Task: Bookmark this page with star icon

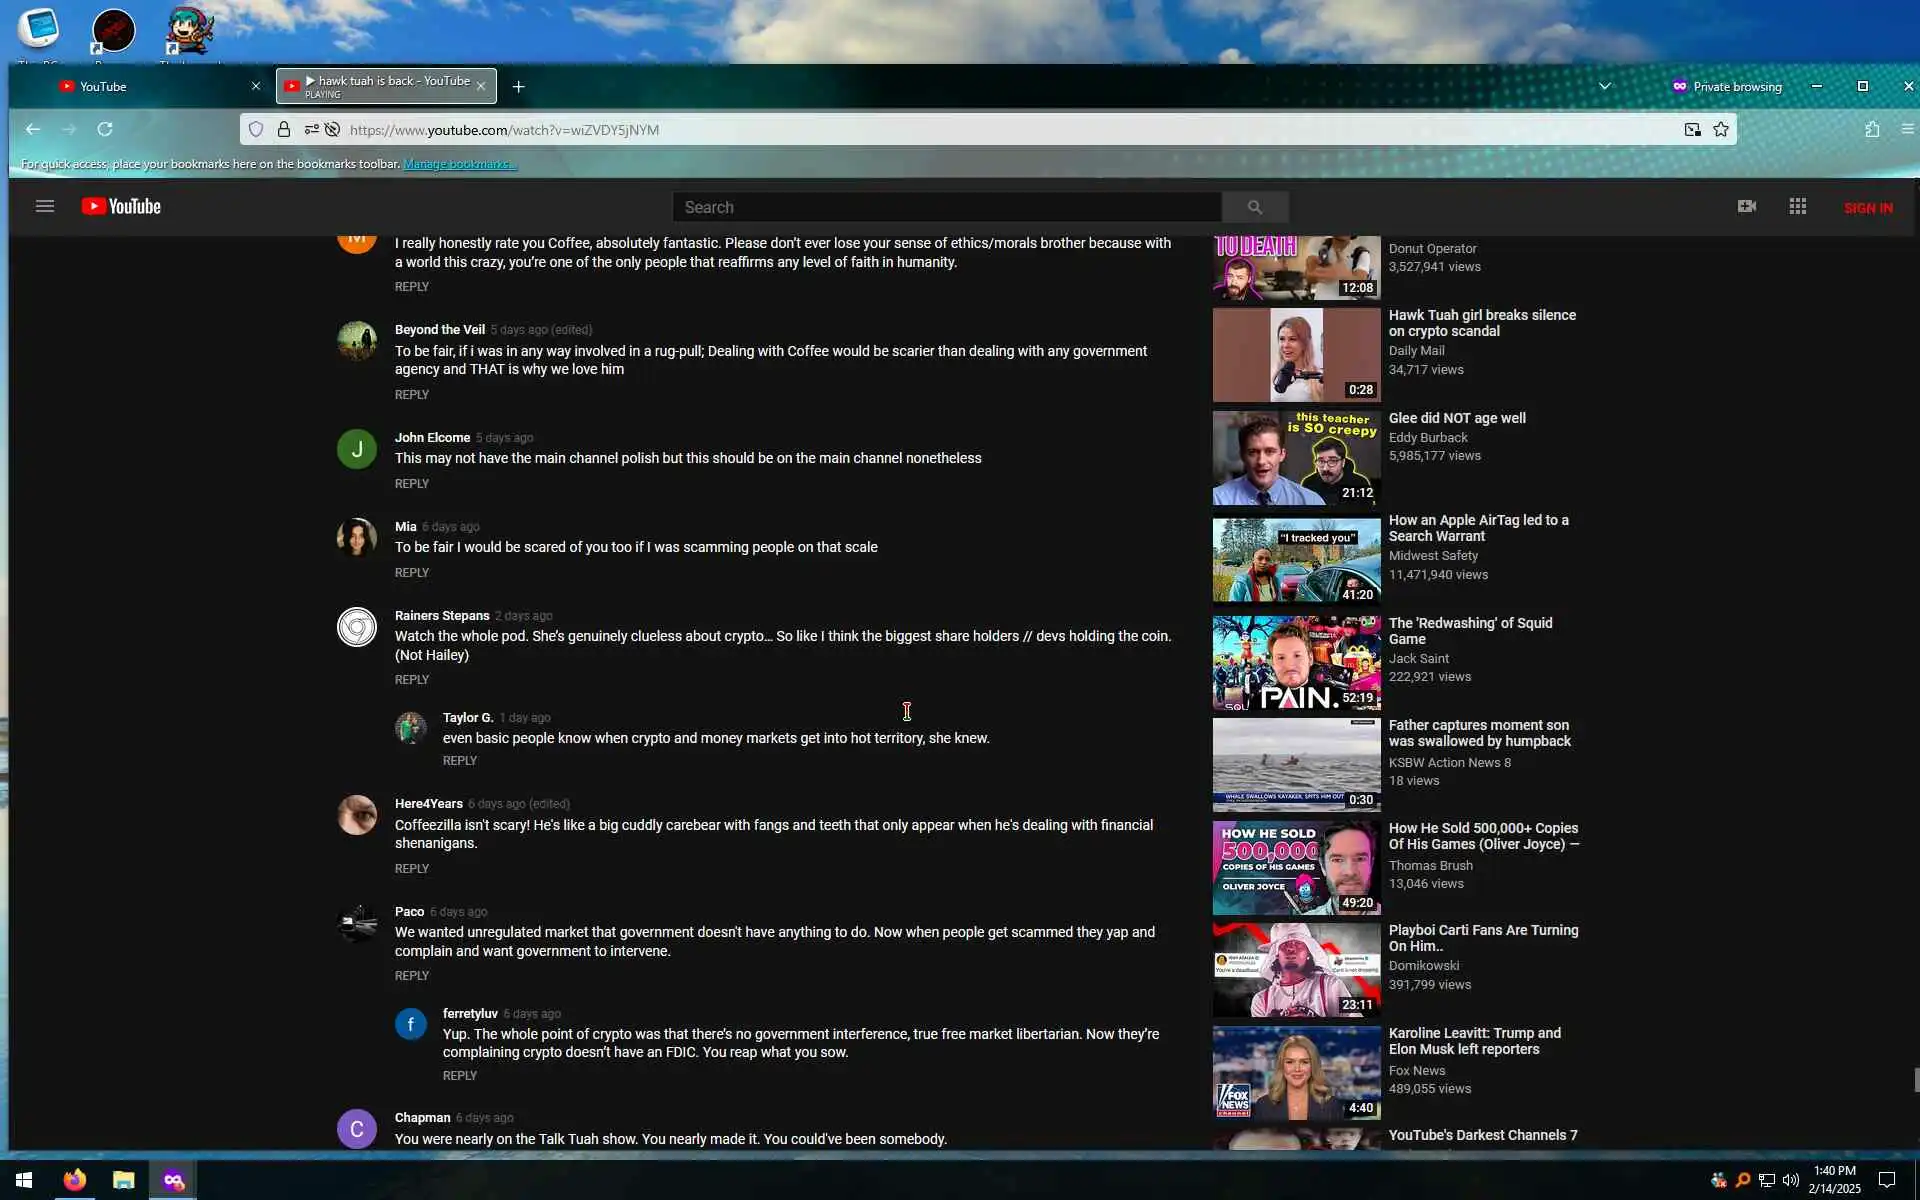Action: (x=1721, y=130)
